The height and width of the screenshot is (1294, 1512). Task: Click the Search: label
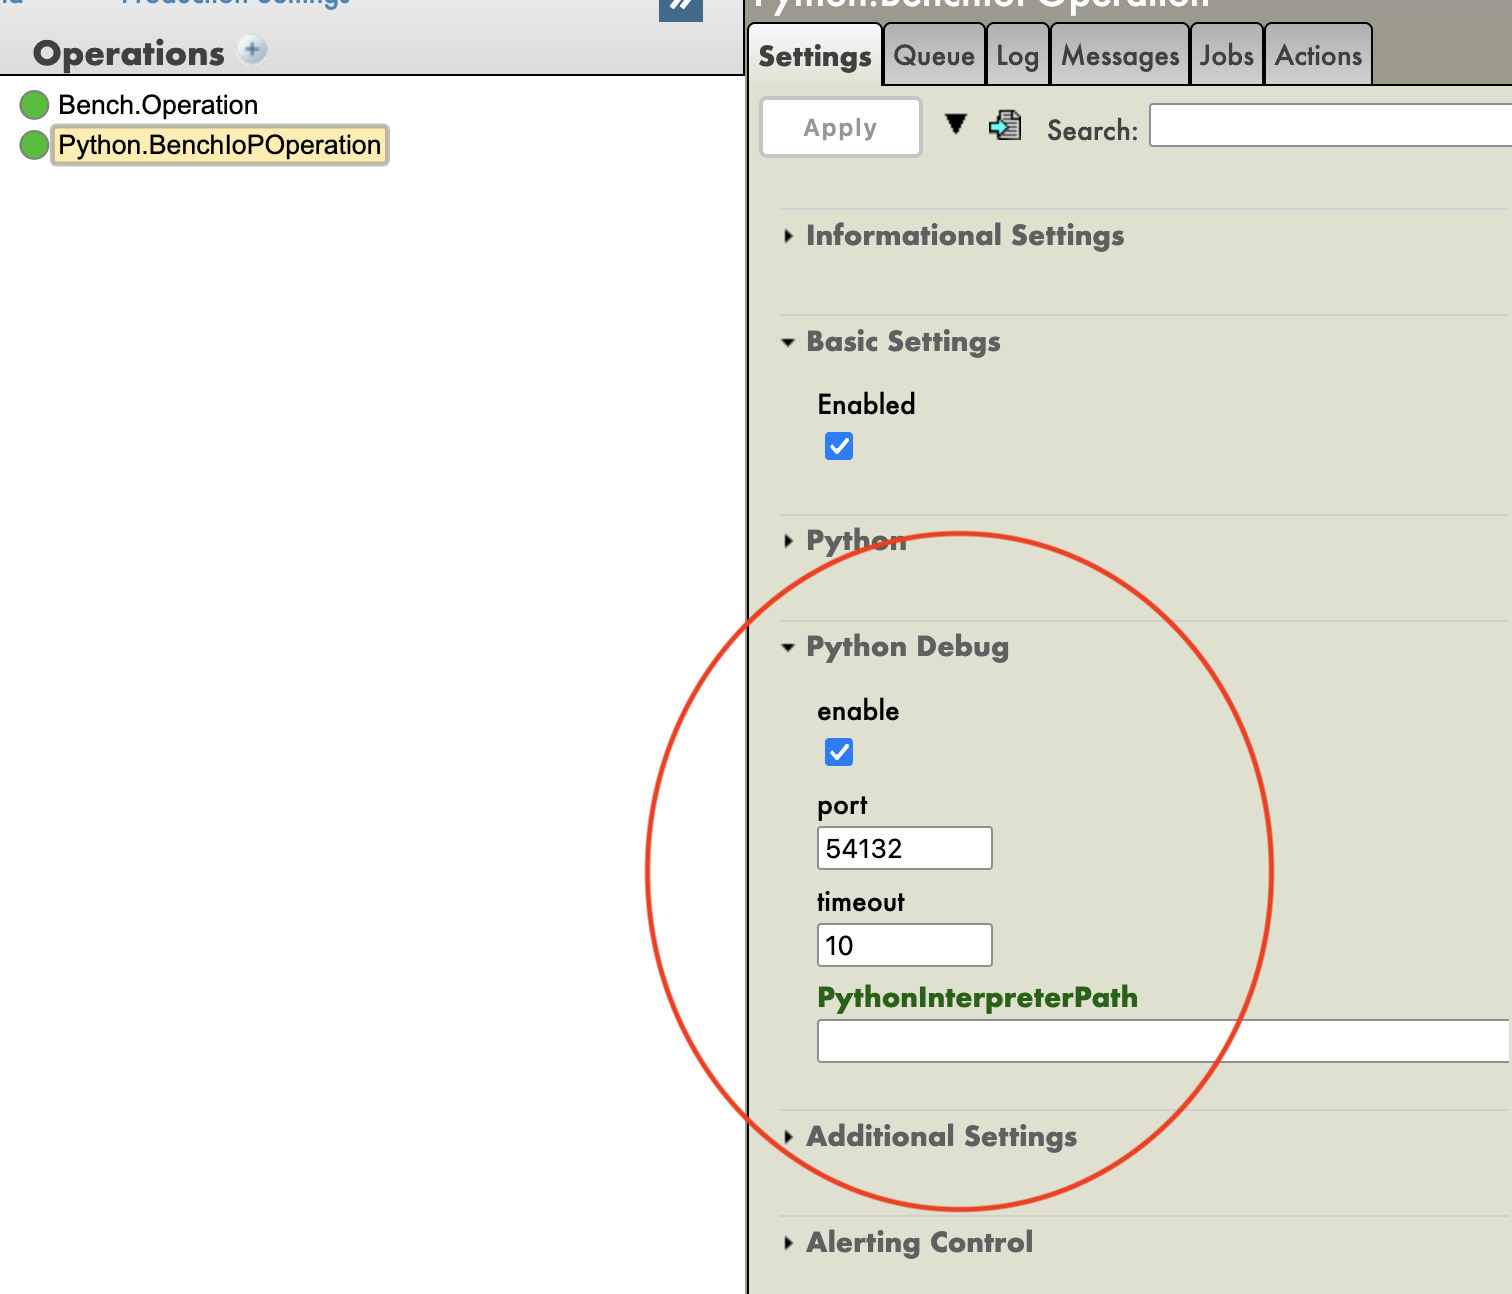click(1092, 130)
